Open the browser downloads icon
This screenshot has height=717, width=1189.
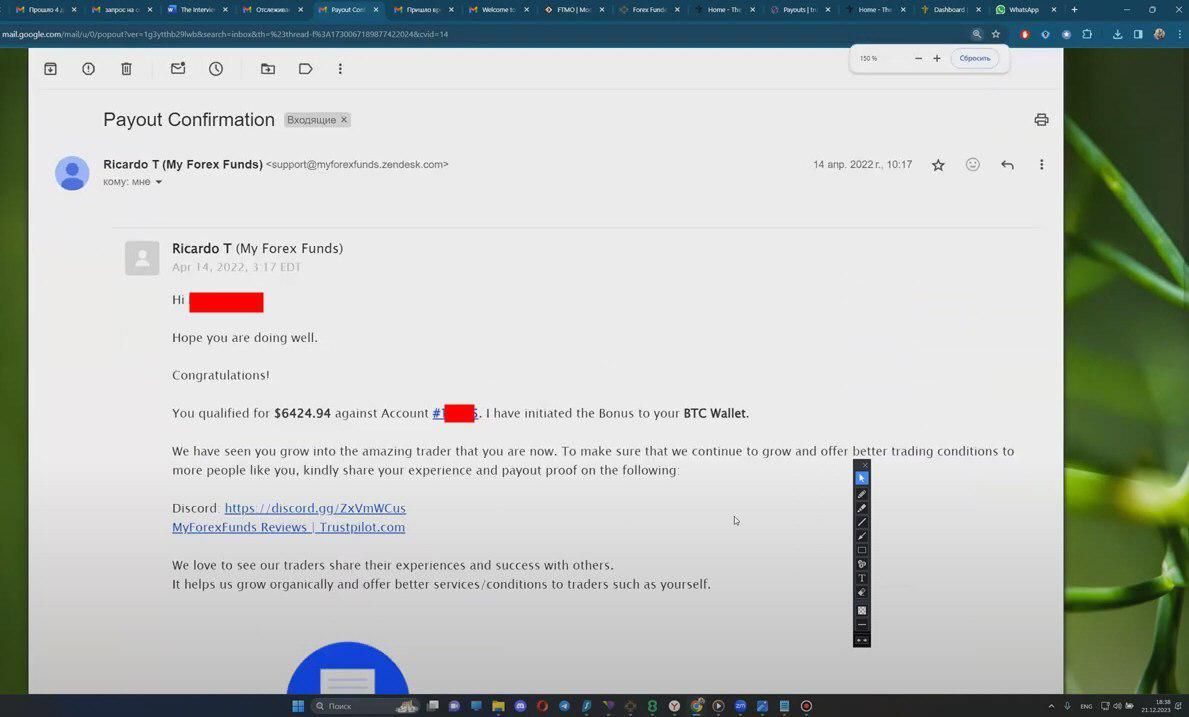1117,34
